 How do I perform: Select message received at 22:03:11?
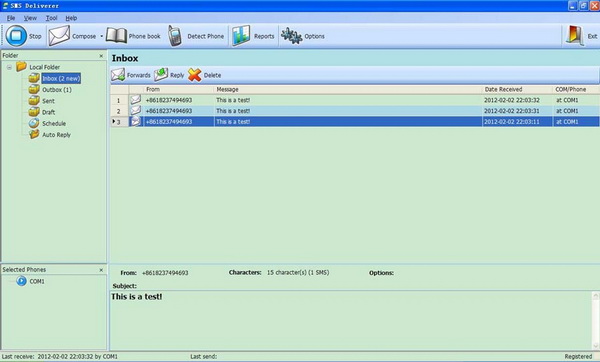355,122
